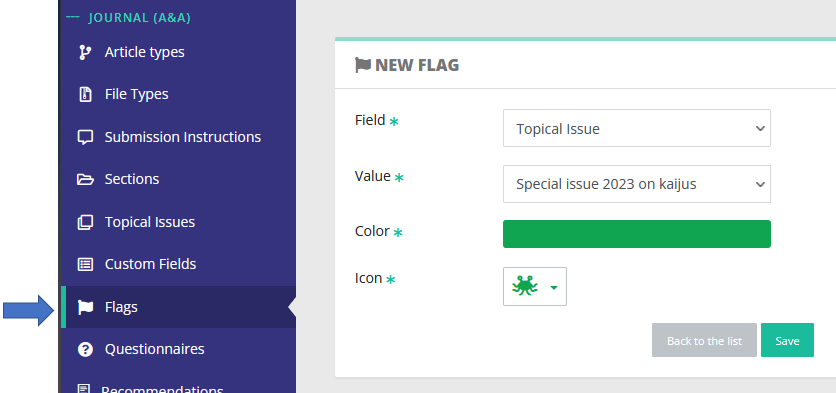Click the JOURNAL (A&A) section header

[139, 18]
